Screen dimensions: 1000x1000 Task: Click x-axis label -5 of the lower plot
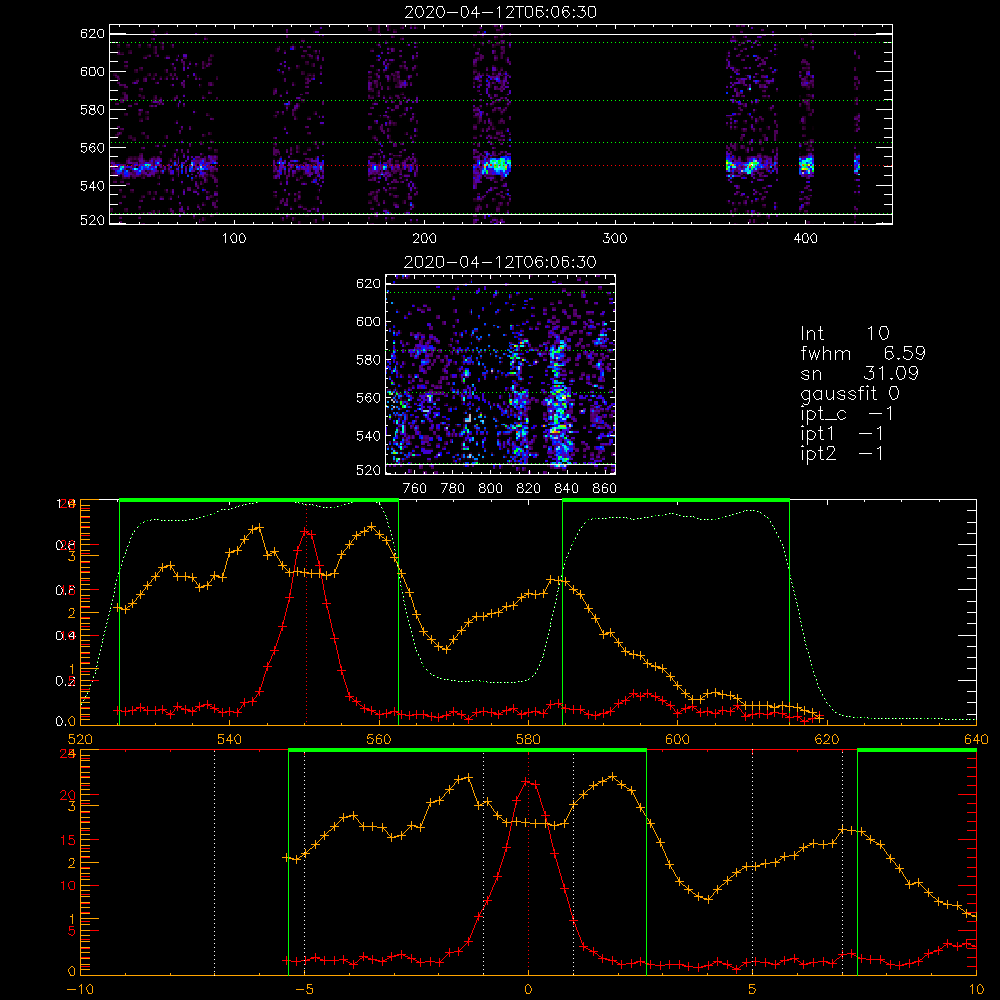[304, 990]
